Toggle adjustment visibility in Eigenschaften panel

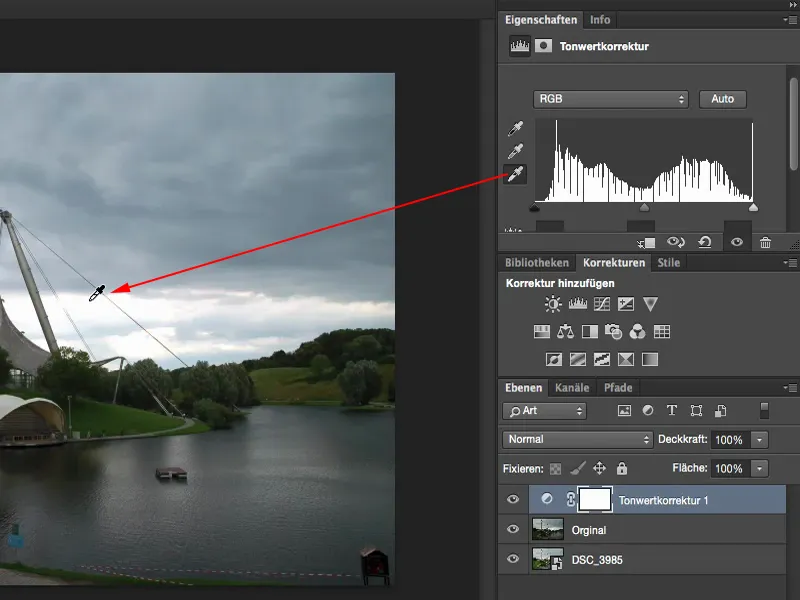(x=737, y=242)
